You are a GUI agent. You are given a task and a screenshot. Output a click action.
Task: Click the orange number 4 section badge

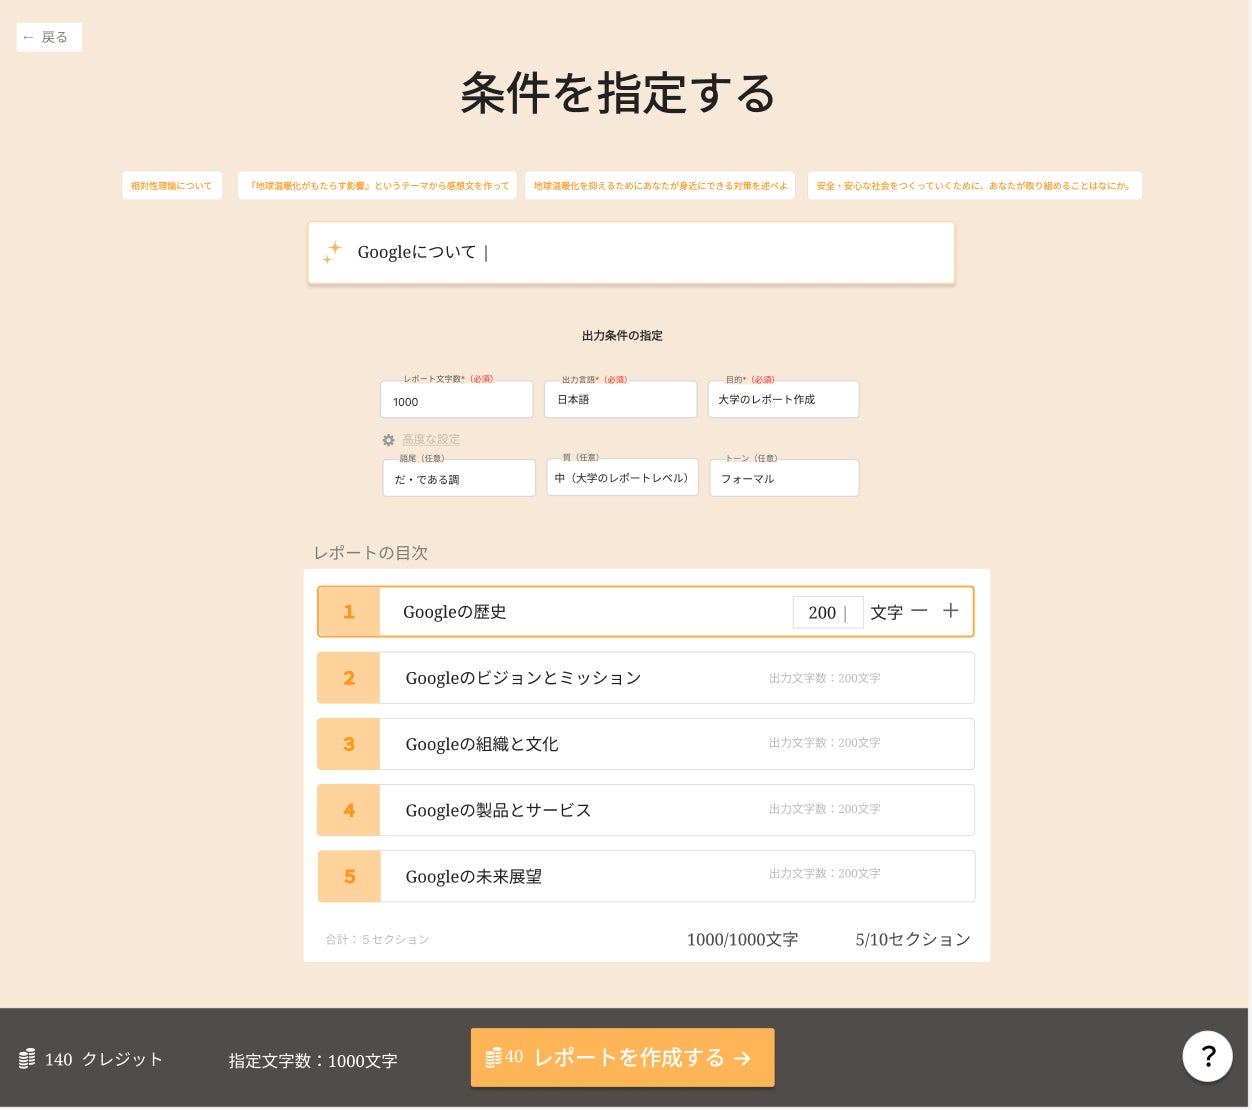(x=349, y=810)
